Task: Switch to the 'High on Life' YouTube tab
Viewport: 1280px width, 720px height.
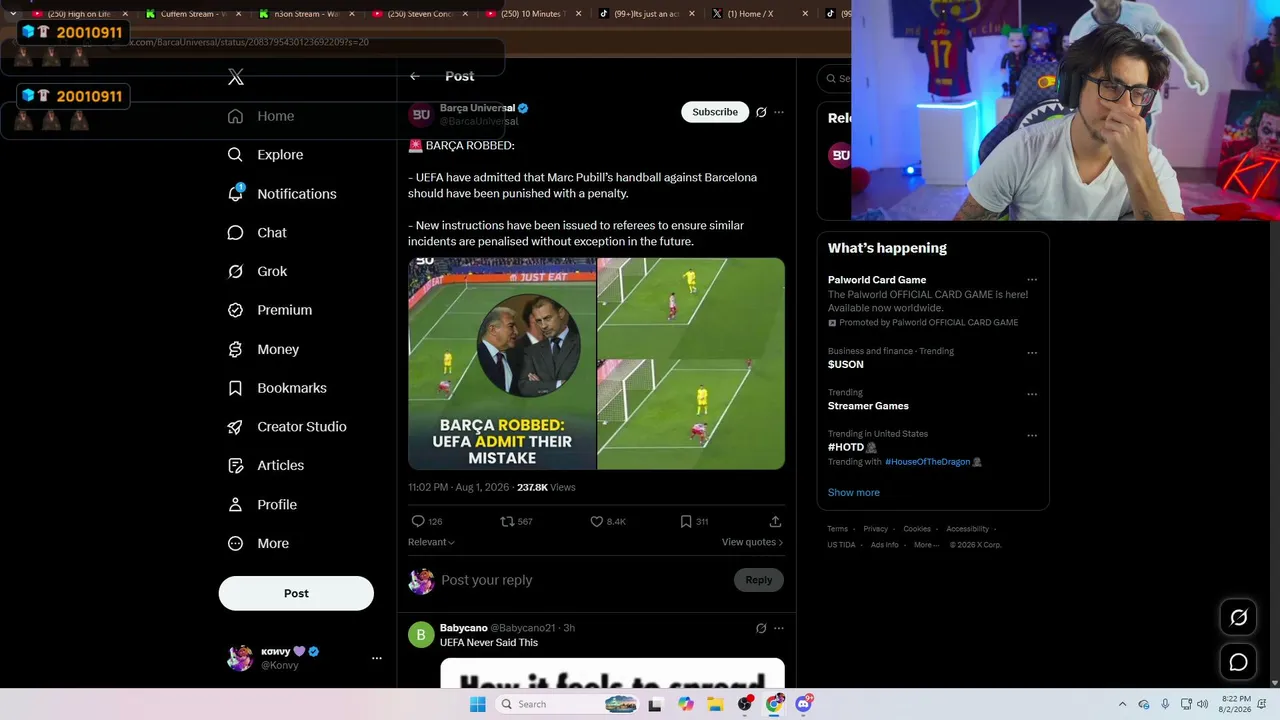Action: pyautogui.click(x=78, y=14)
